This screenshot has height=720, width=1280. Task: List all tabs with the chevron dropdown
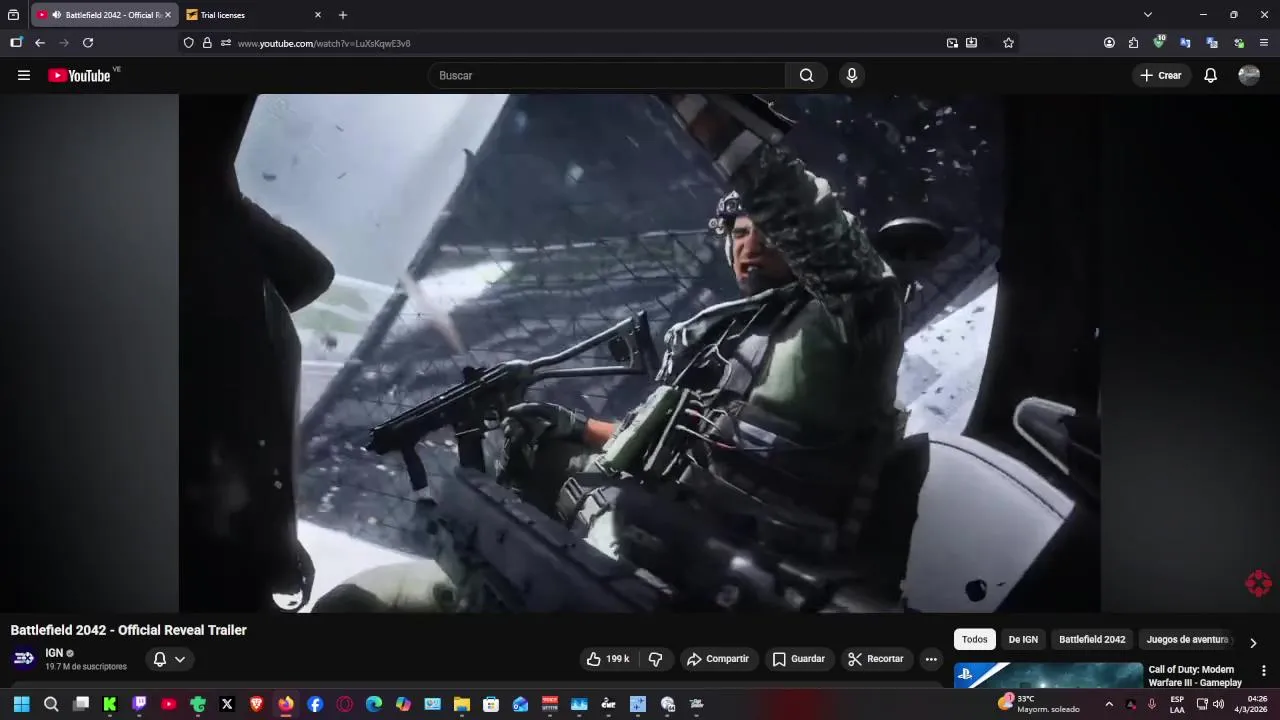coord(1148,15)
